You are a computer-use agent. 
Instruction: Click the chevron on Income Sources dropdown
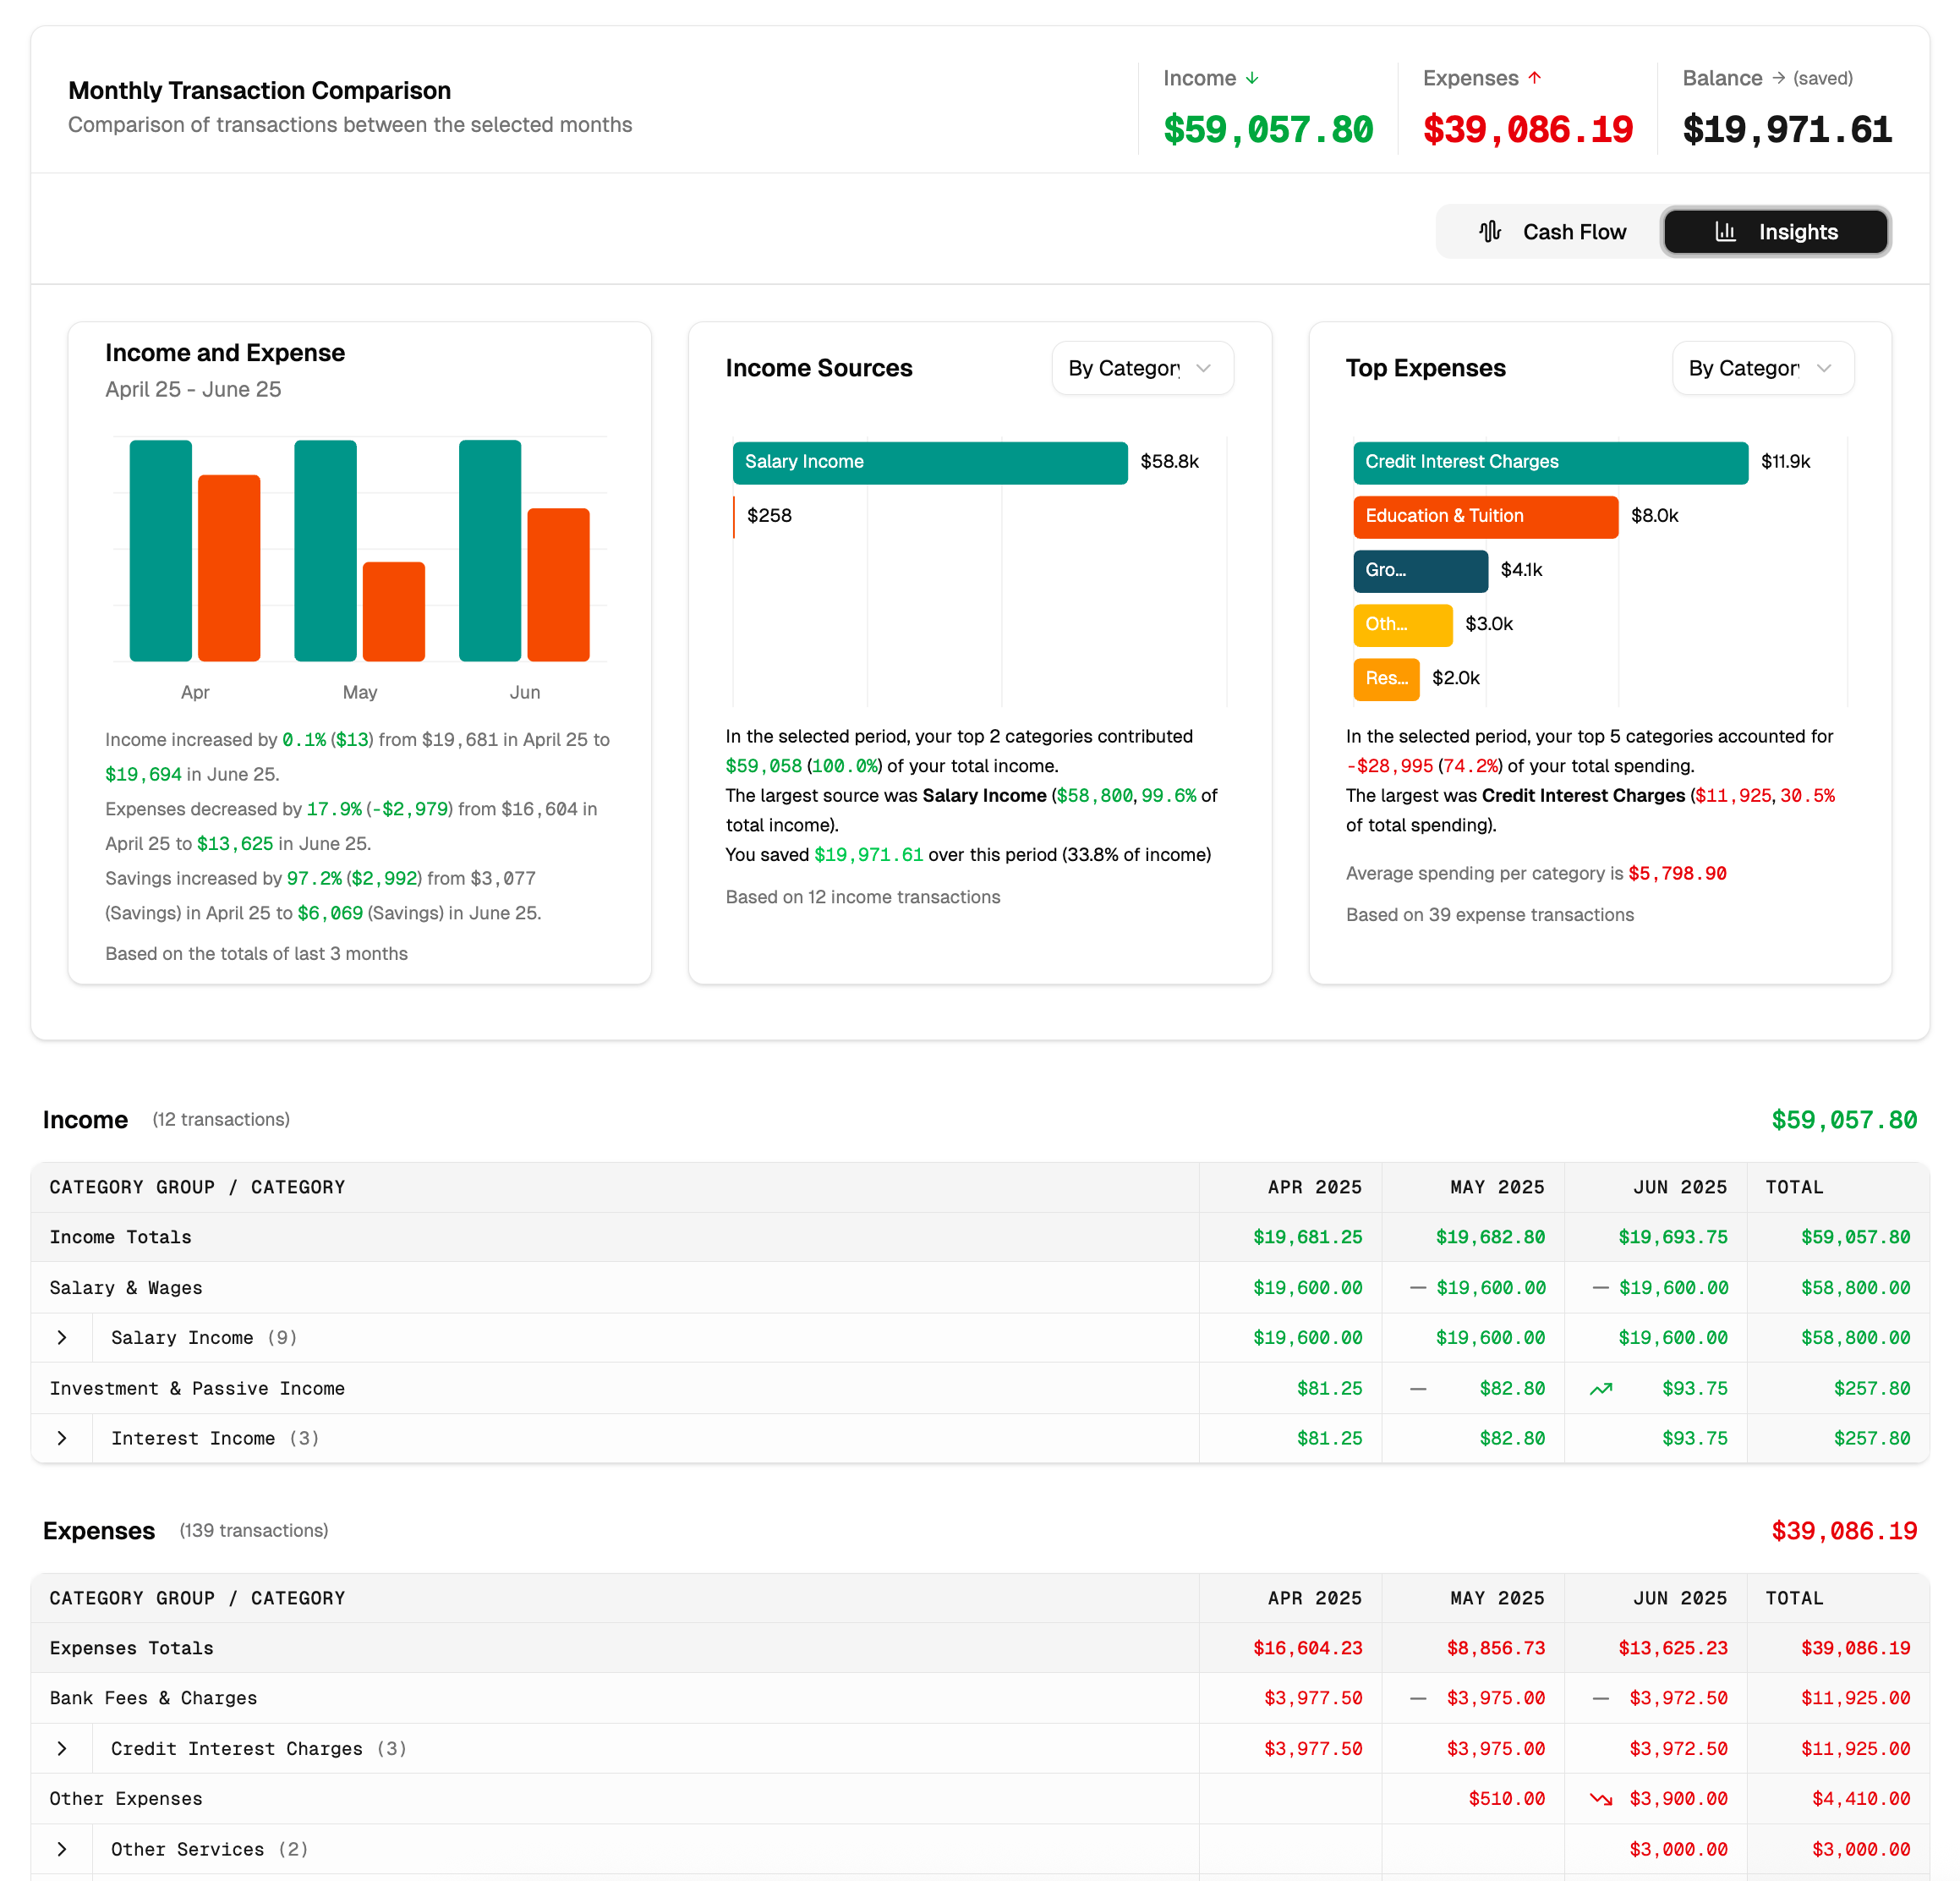[x=1203, y=368]
